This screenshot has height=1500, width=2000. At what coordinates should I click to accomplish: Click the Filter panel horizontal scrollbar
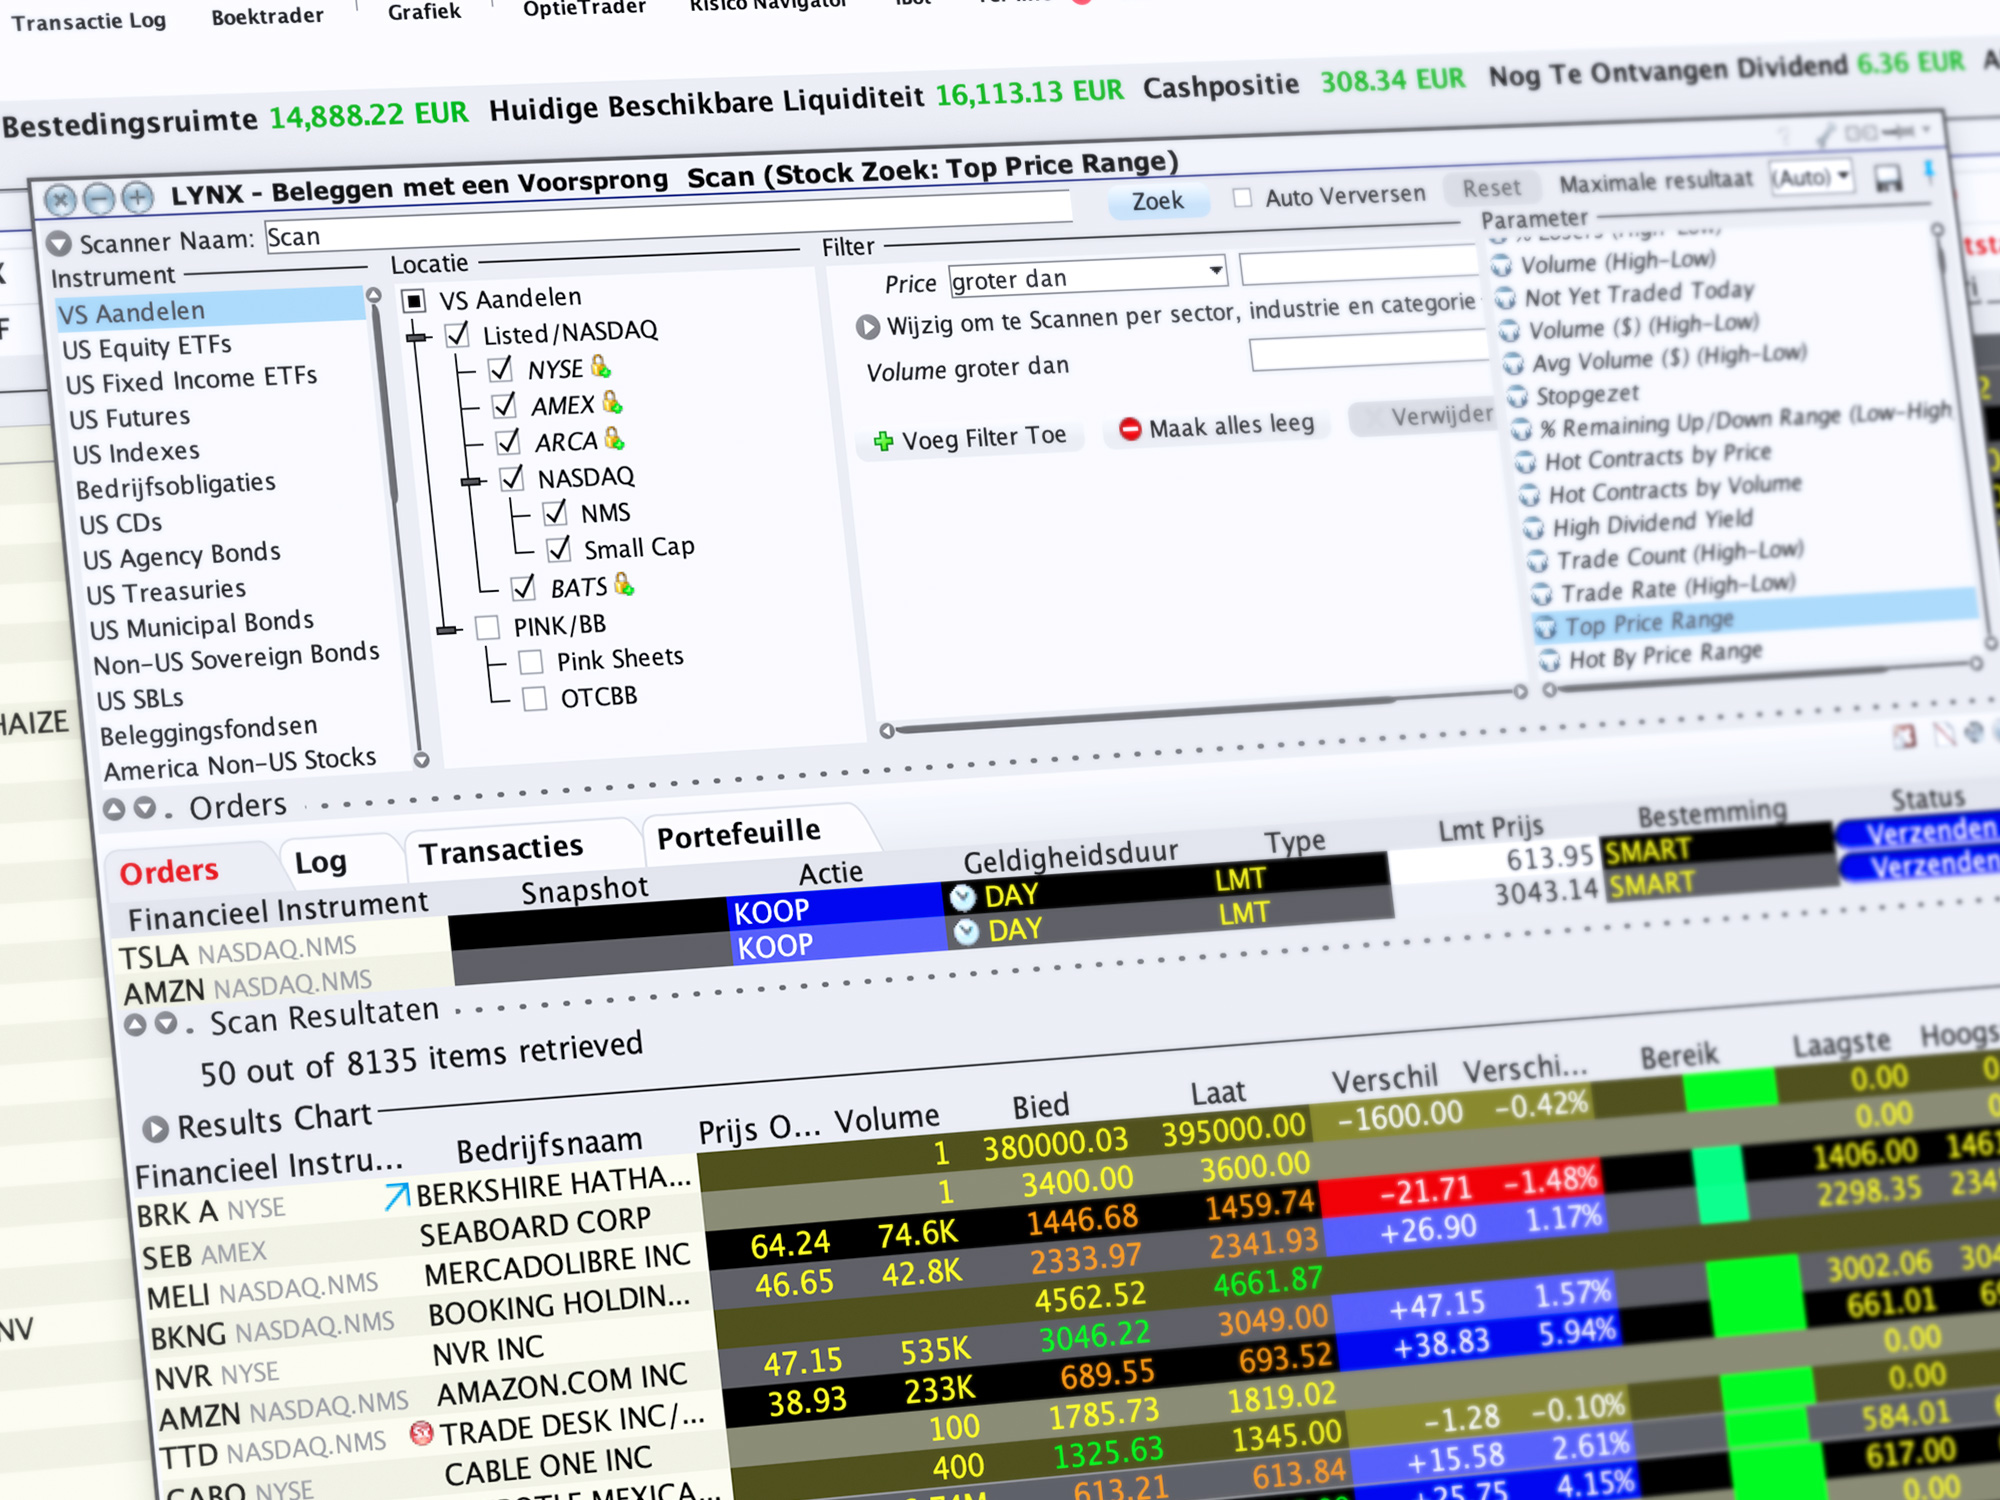1204,710
